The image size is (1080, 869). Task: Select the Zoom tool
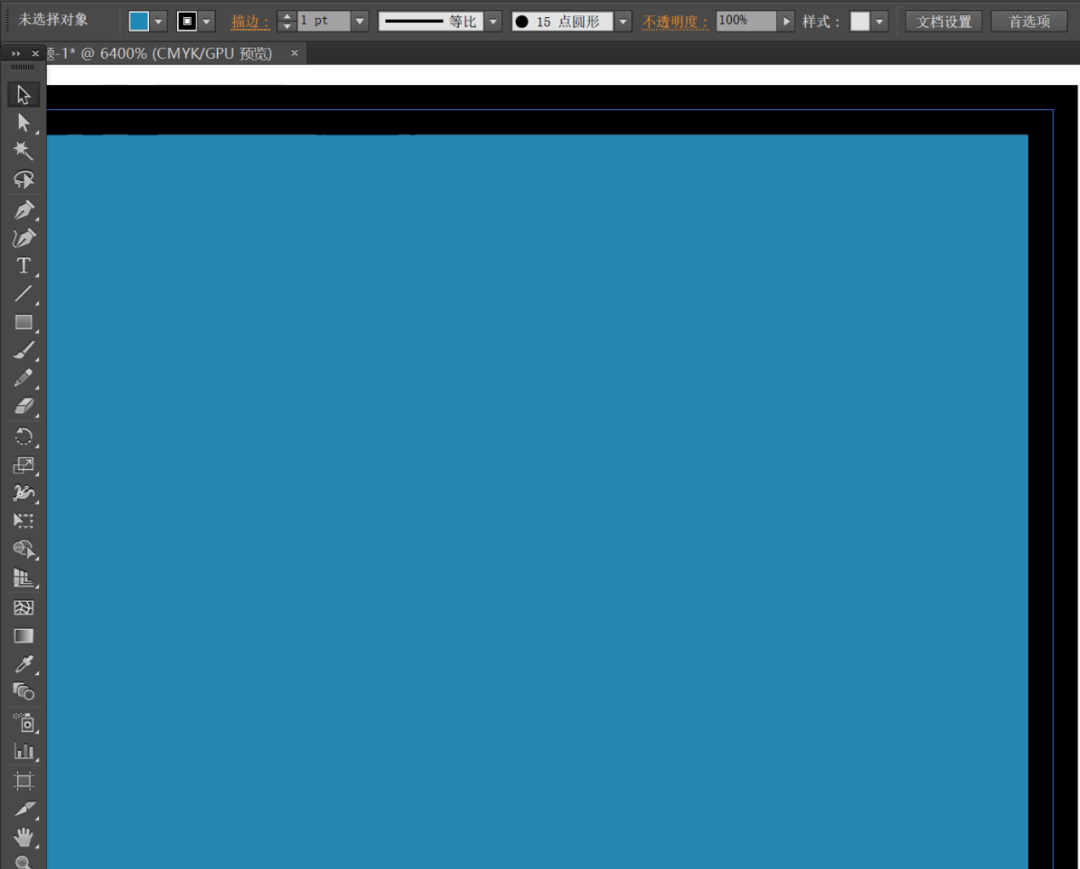[x=23, y=861]
